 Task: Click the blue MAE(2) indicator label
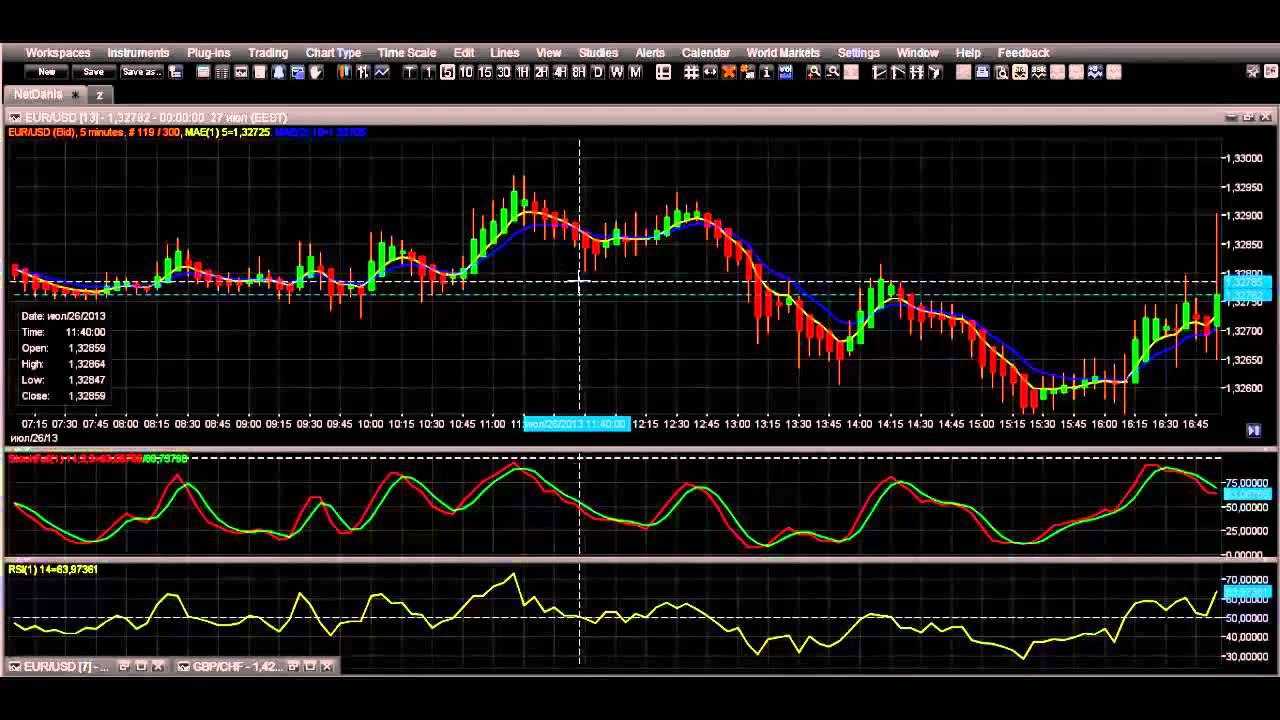click(322, 132)
